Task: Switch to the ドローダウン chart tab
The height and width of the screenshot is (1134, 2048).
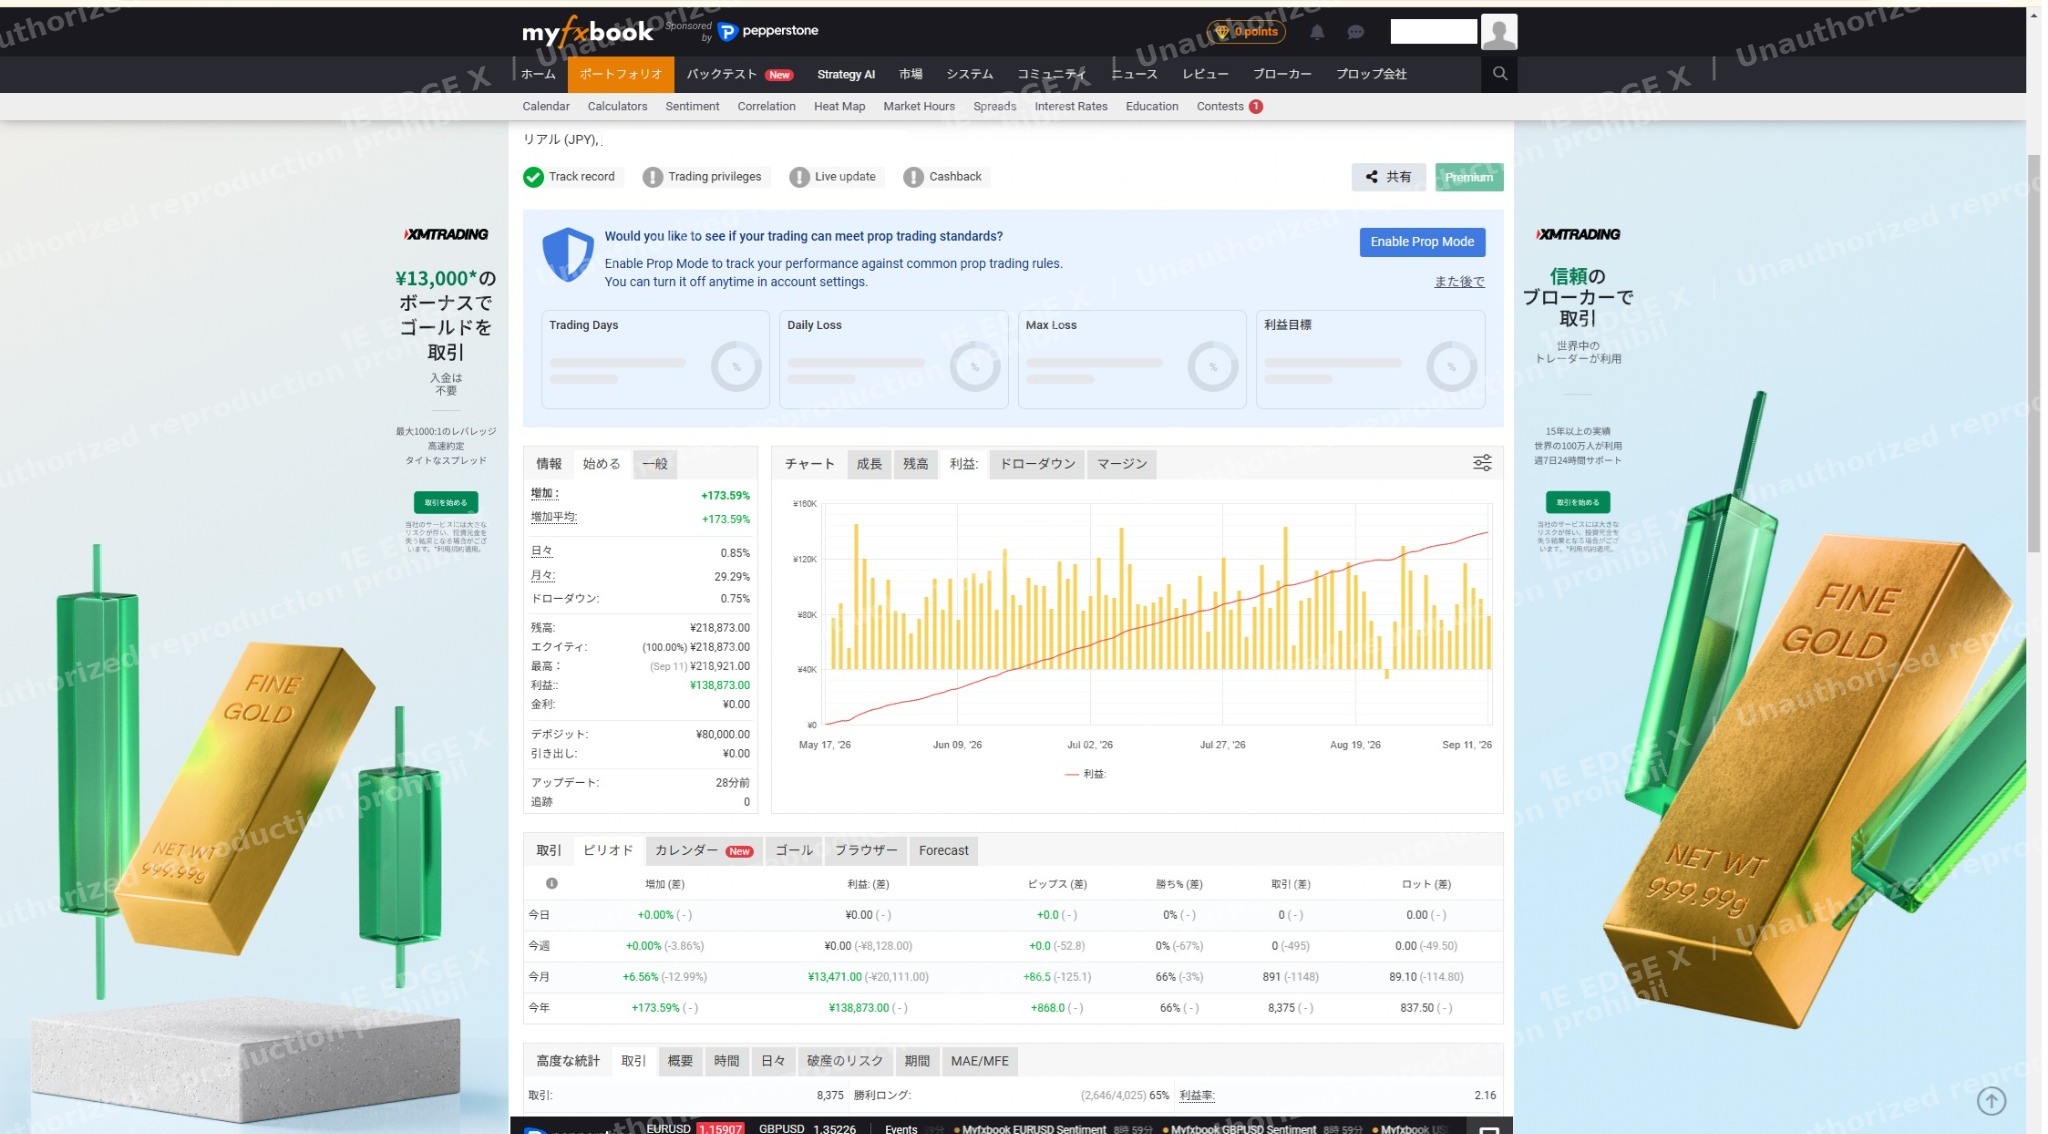Action: [x=1037, y=464]
